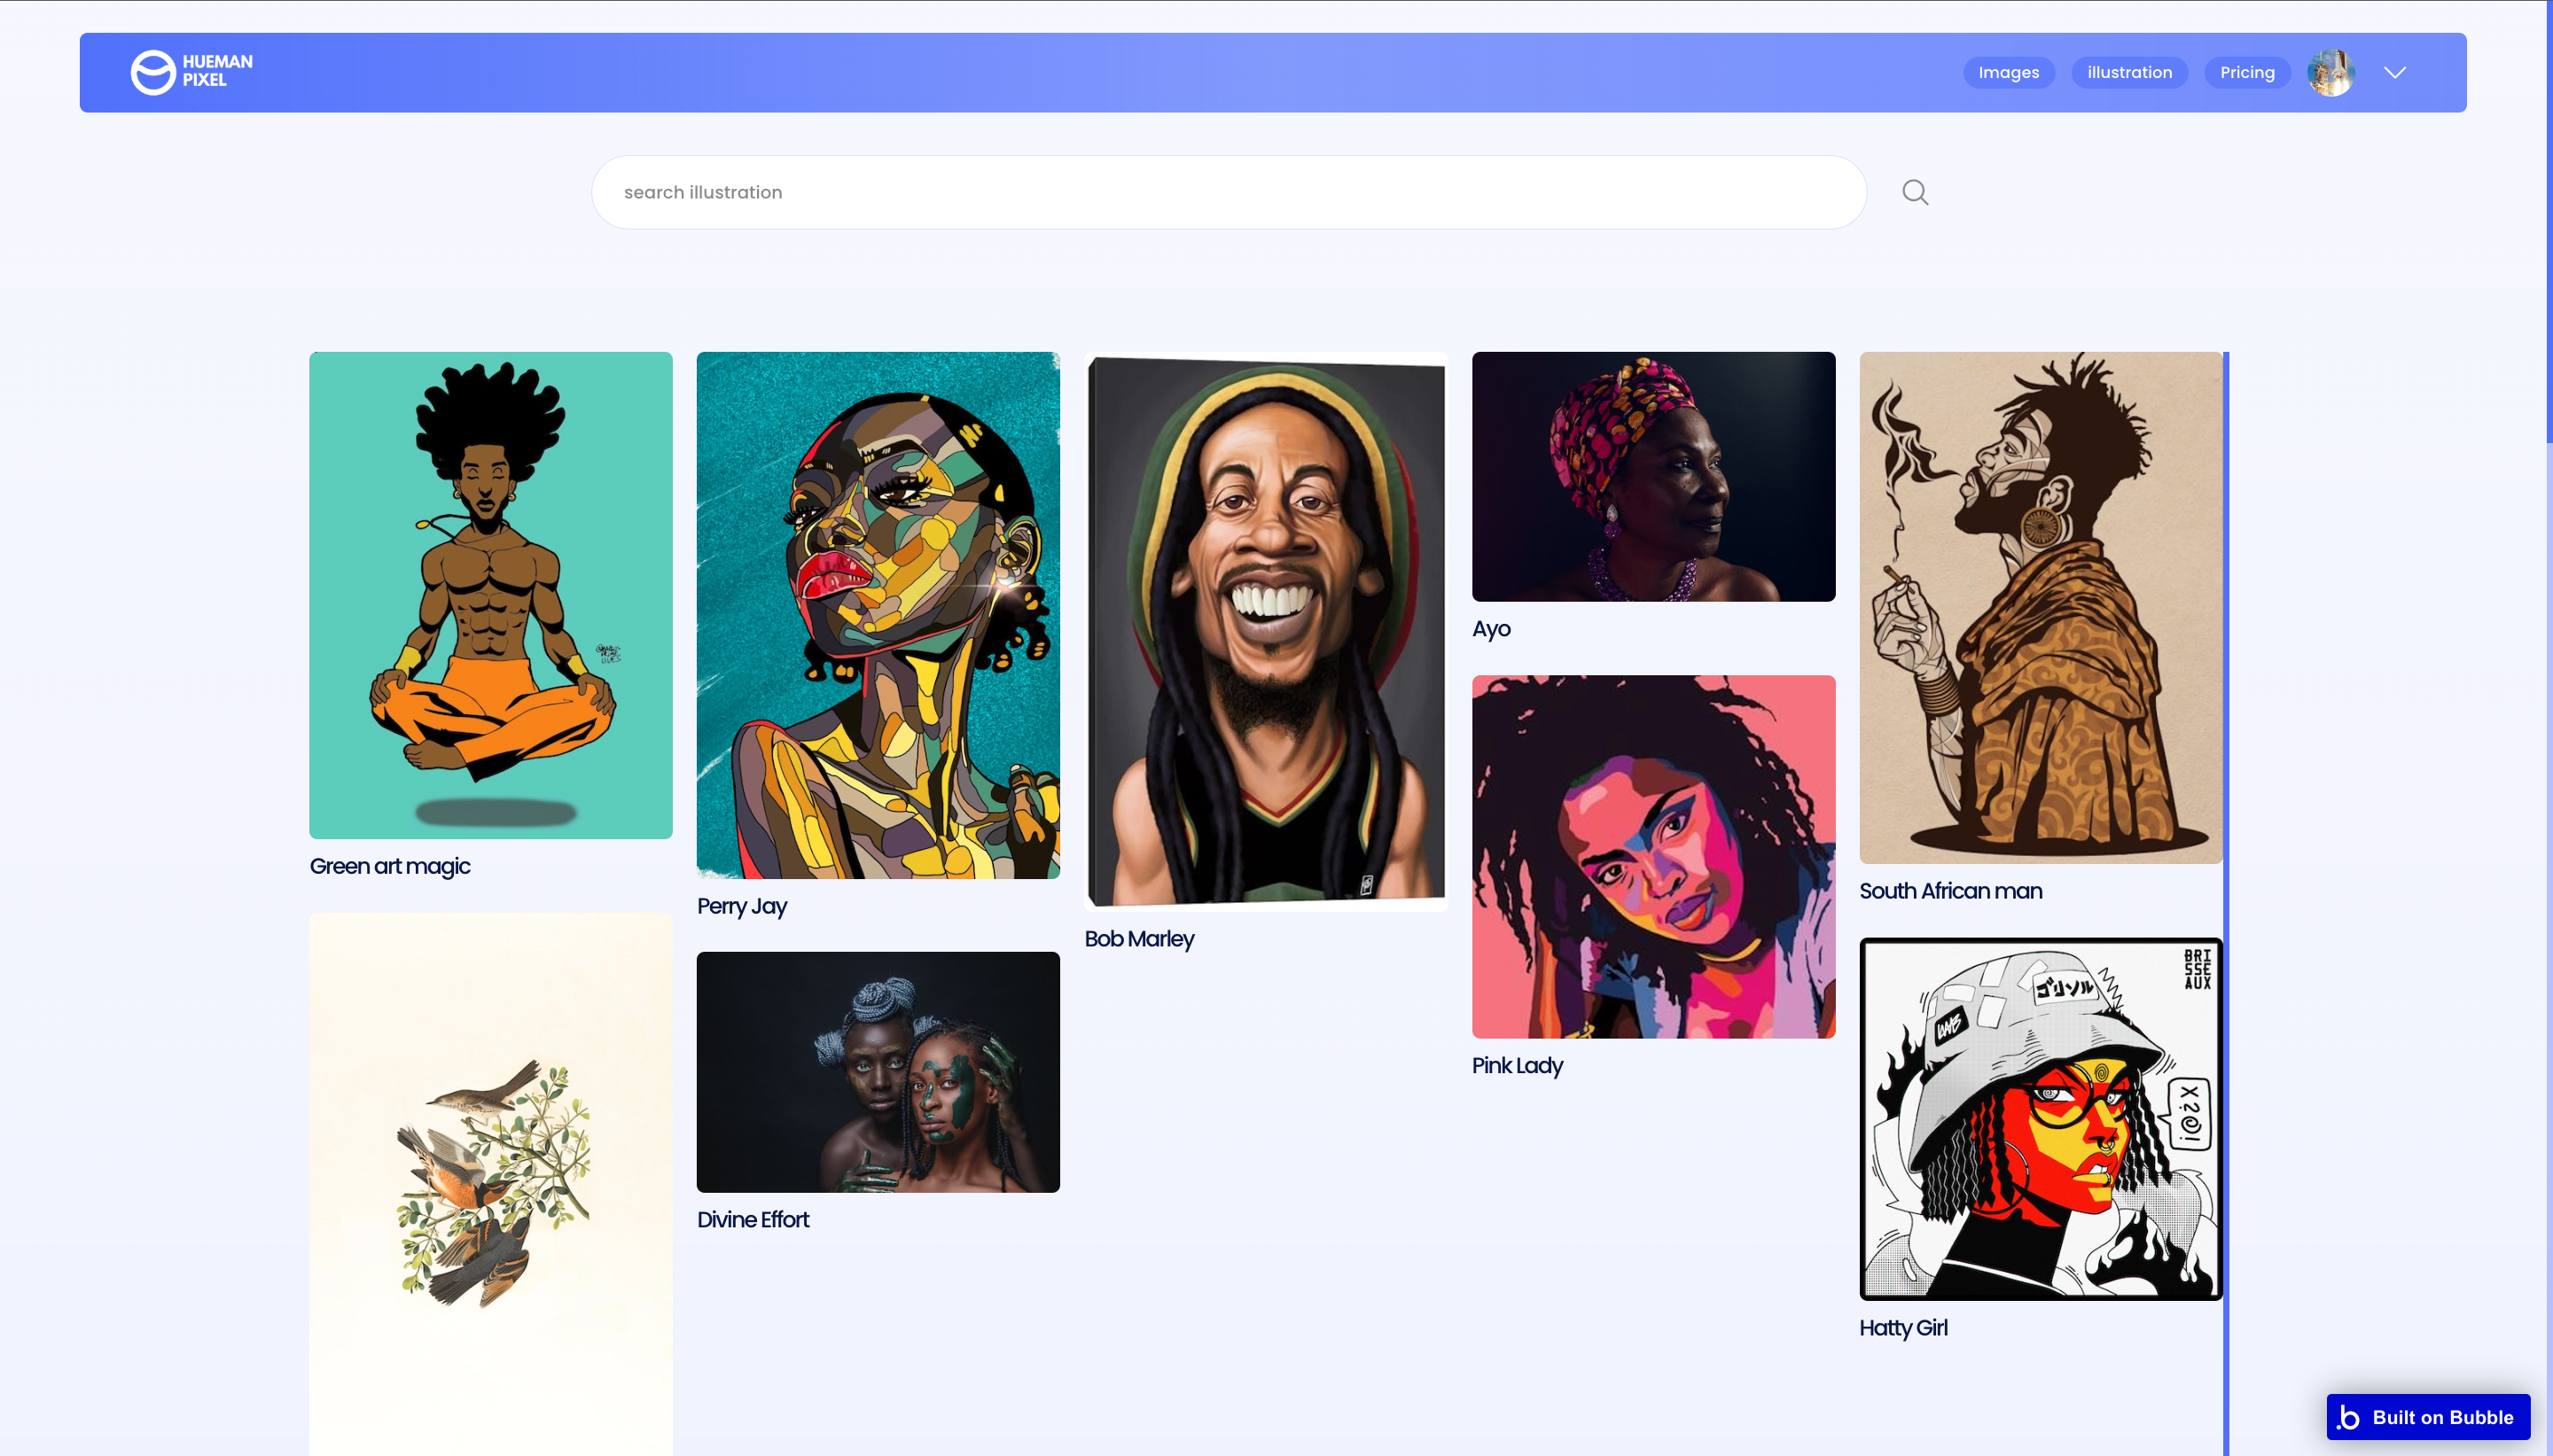
Task: Click the search magnifier icon
Action: point(1915,192)
